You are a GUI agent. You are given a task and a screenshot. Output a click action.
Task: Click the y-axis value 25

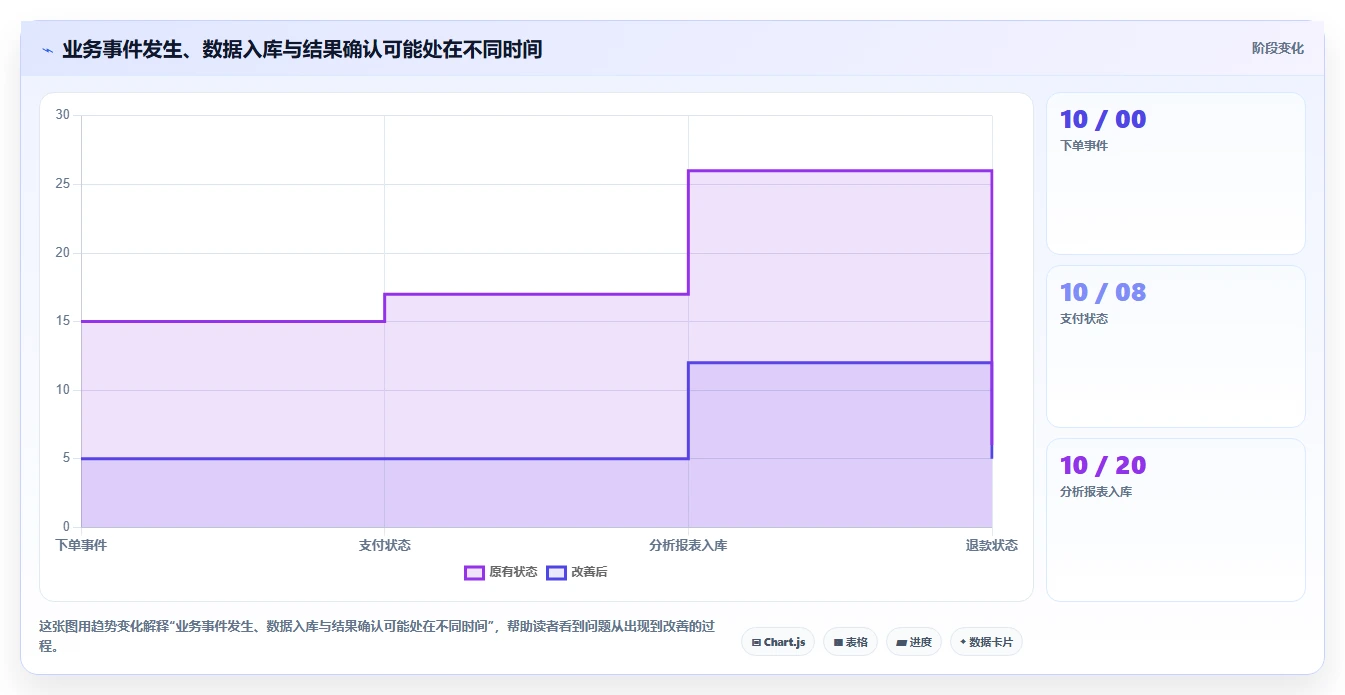[x=63, y=184]
